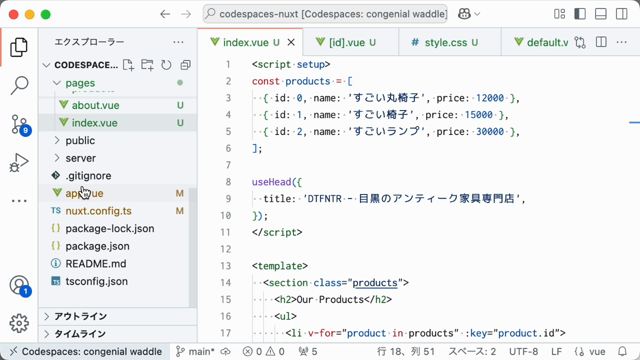Refresh the explorer file tree

[166, 65]
